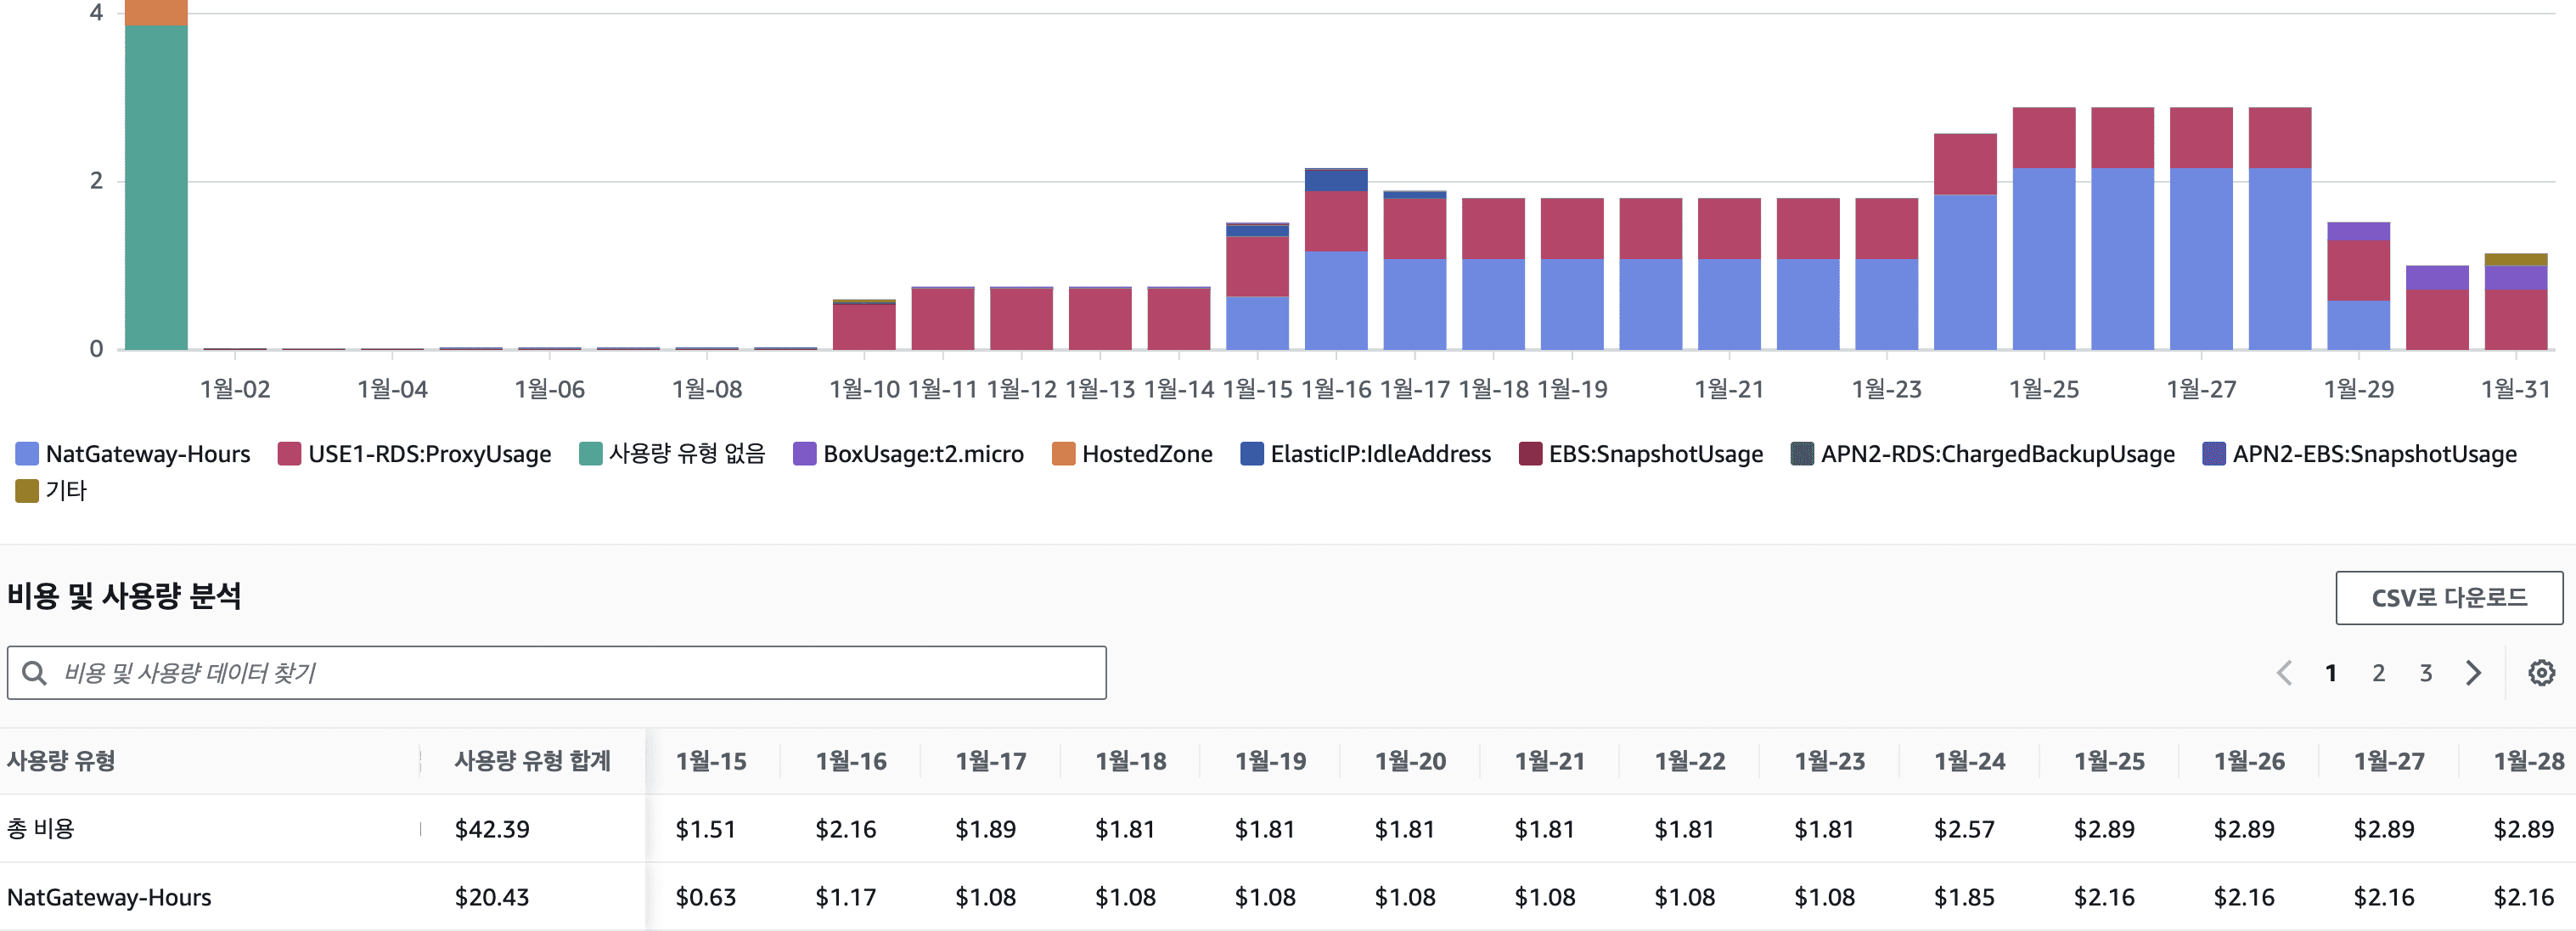Click the $1.89 cell under 1월-17
2576x931 pixels.
point(985,829)
